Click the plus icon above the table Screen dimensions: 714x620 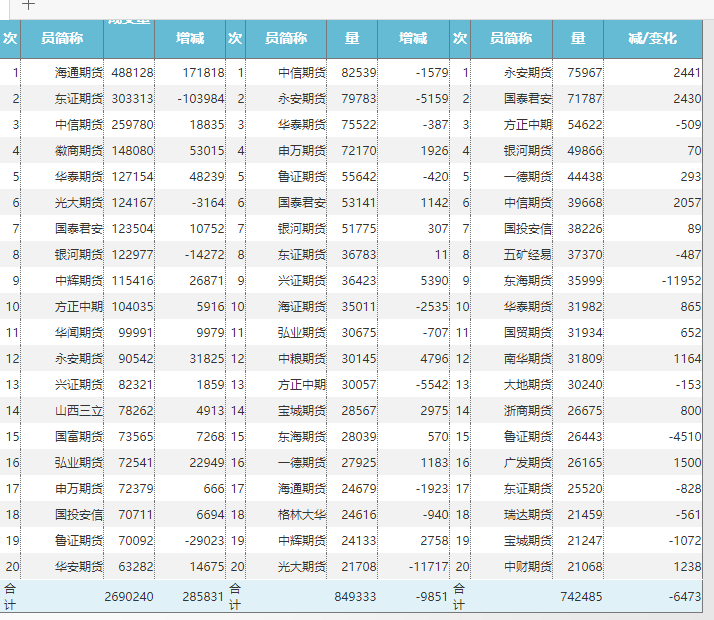28,5
